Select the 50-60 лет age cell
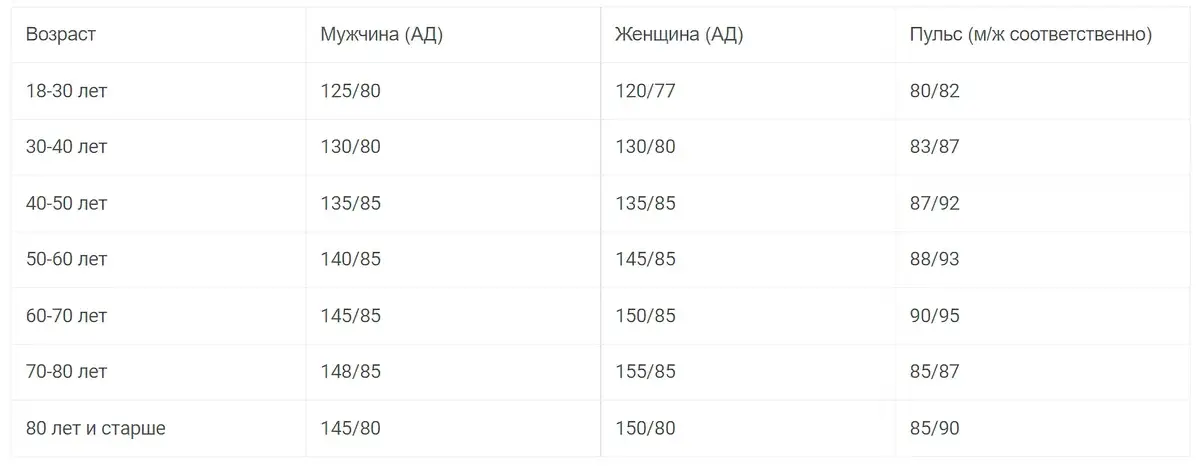 (x=67, y=259)
